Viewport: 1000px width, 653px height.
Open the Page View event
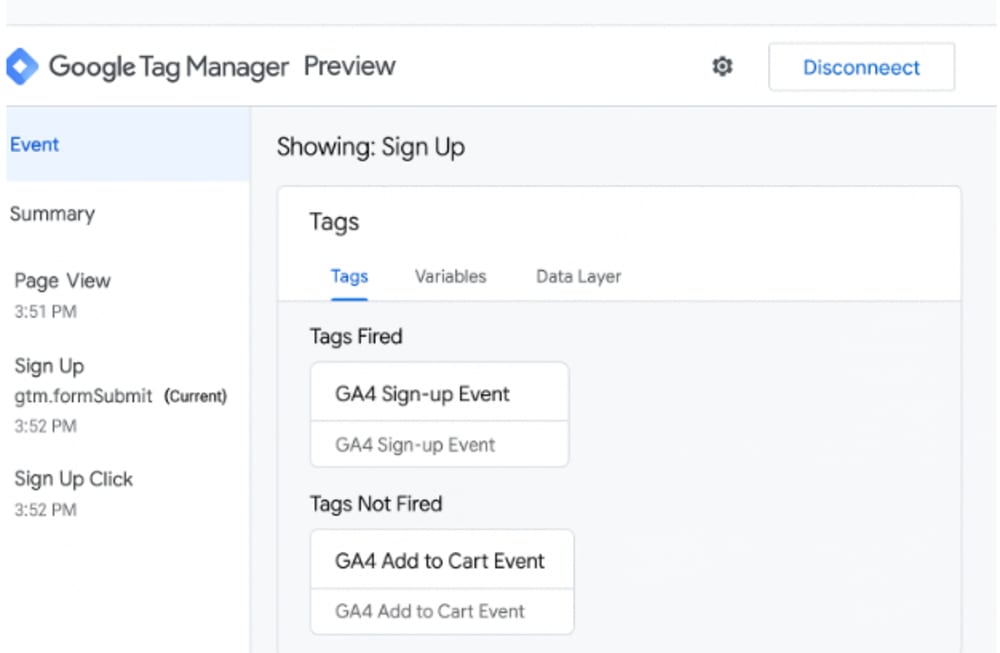(62, 281)
